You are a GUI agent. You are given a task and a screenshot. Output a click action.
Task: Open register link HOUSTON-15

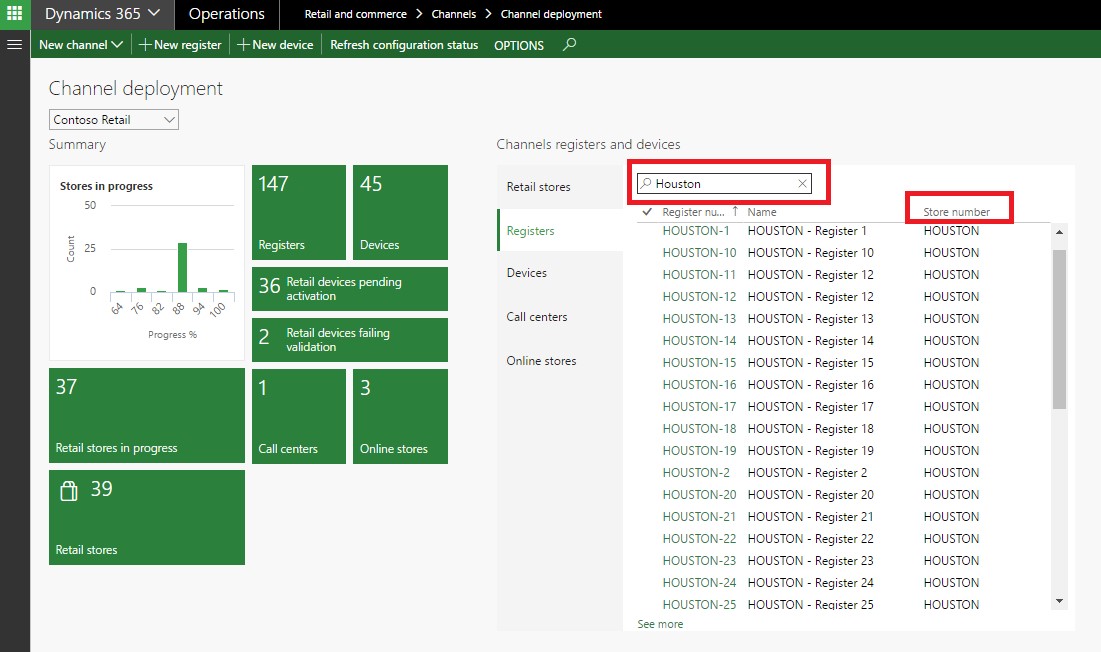coord(699,363)
